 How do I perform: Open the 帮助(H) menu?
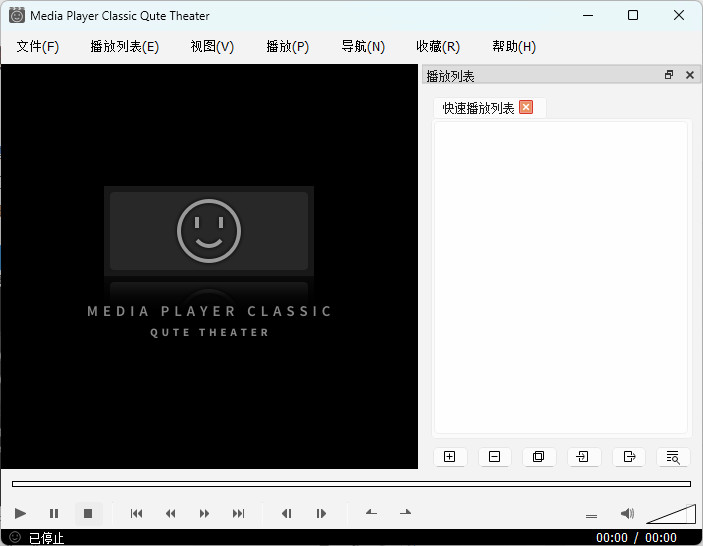pyautogui.click(x=514, y=47)
